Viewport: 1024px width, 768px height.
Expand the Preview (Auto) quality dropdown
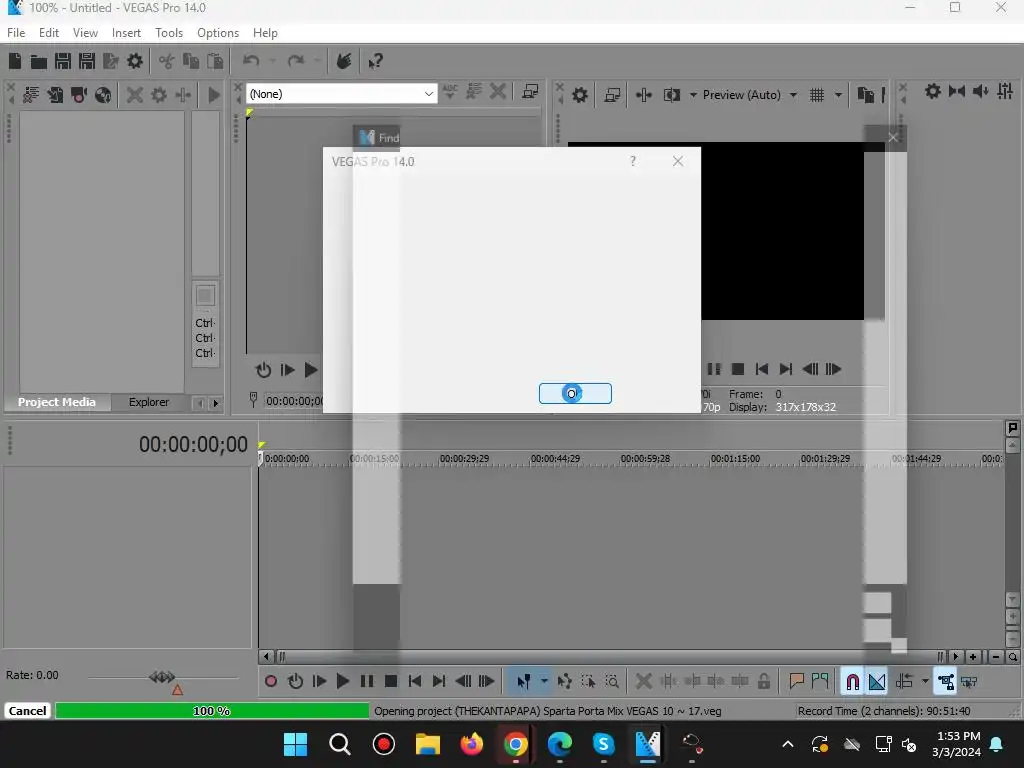(793, 95)
